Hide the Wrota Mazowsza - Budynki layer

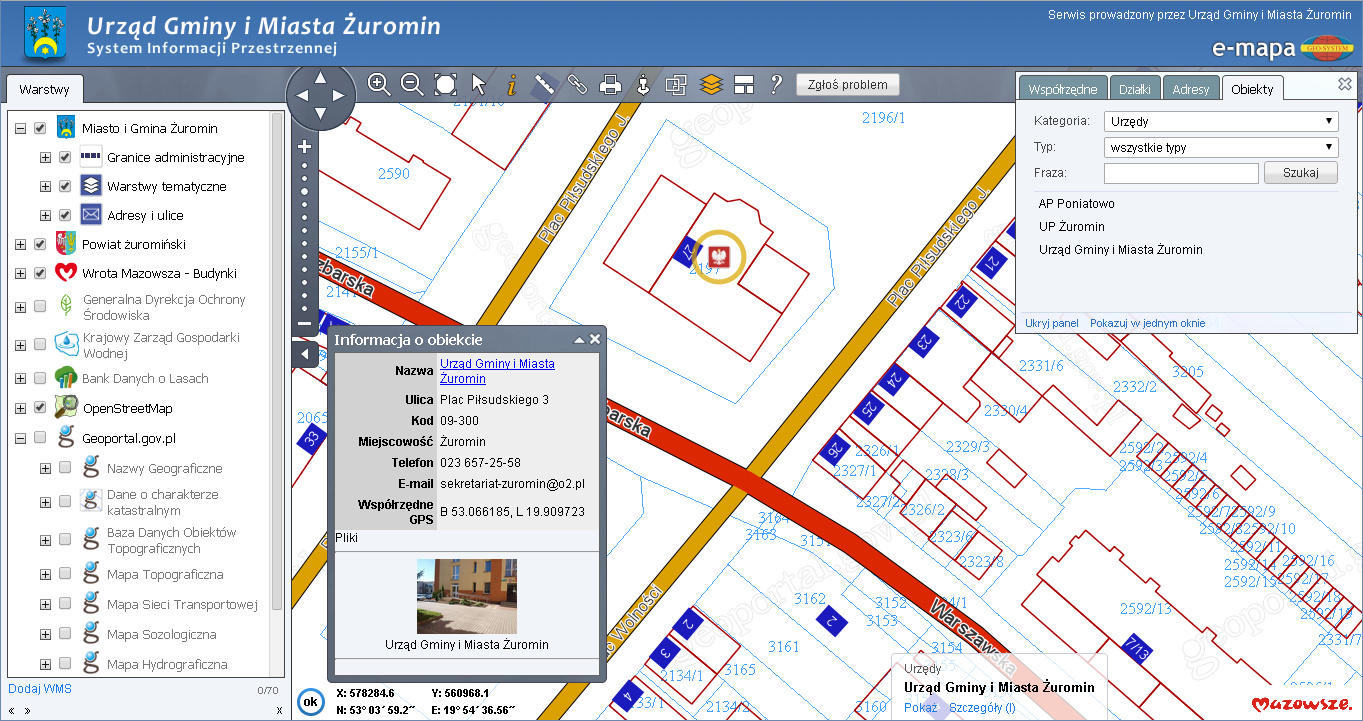point(40,273)
